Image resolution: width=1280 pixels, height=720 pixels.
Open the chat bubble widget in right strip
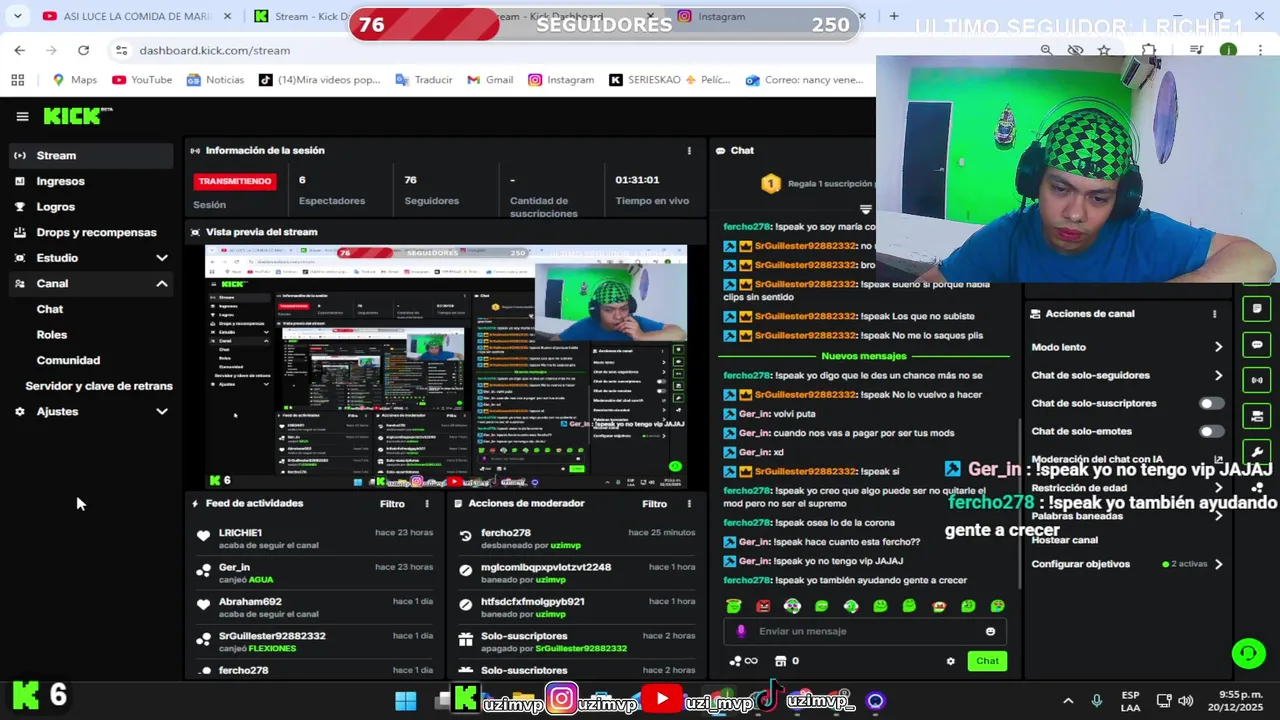(x=1257, y=344)
